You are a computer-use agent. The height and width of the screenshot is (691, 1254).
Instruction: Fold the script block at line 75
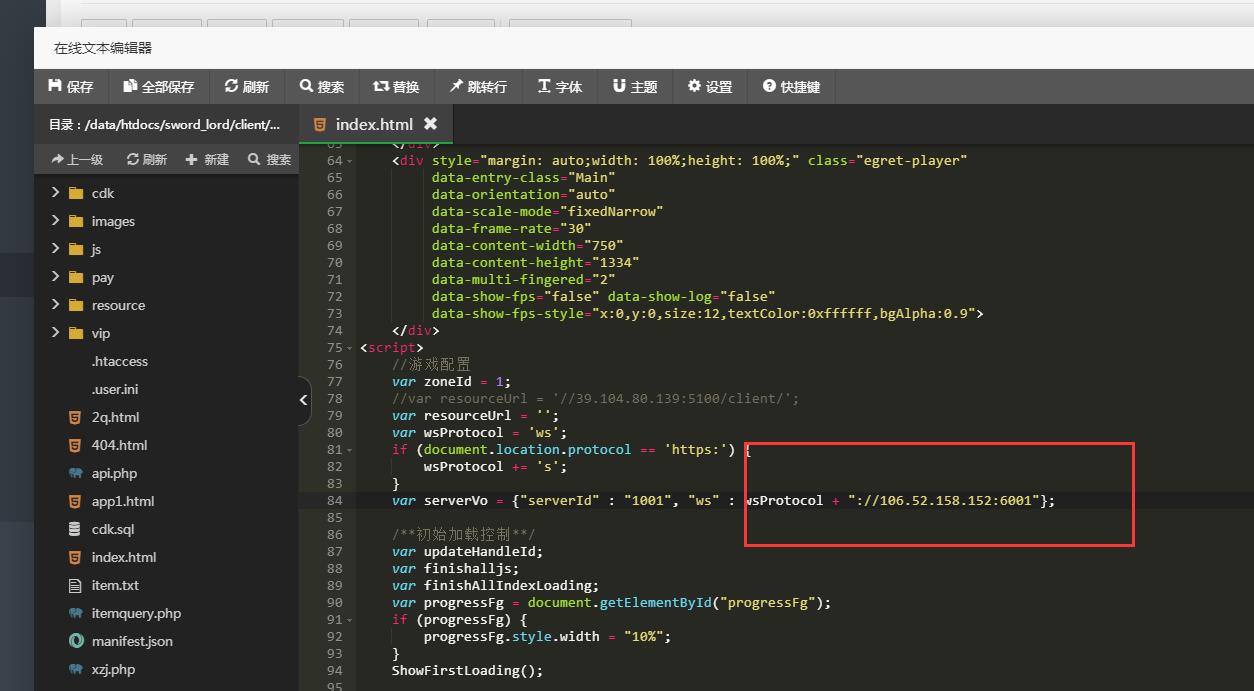pyautogui.click(x=349, y=348)
